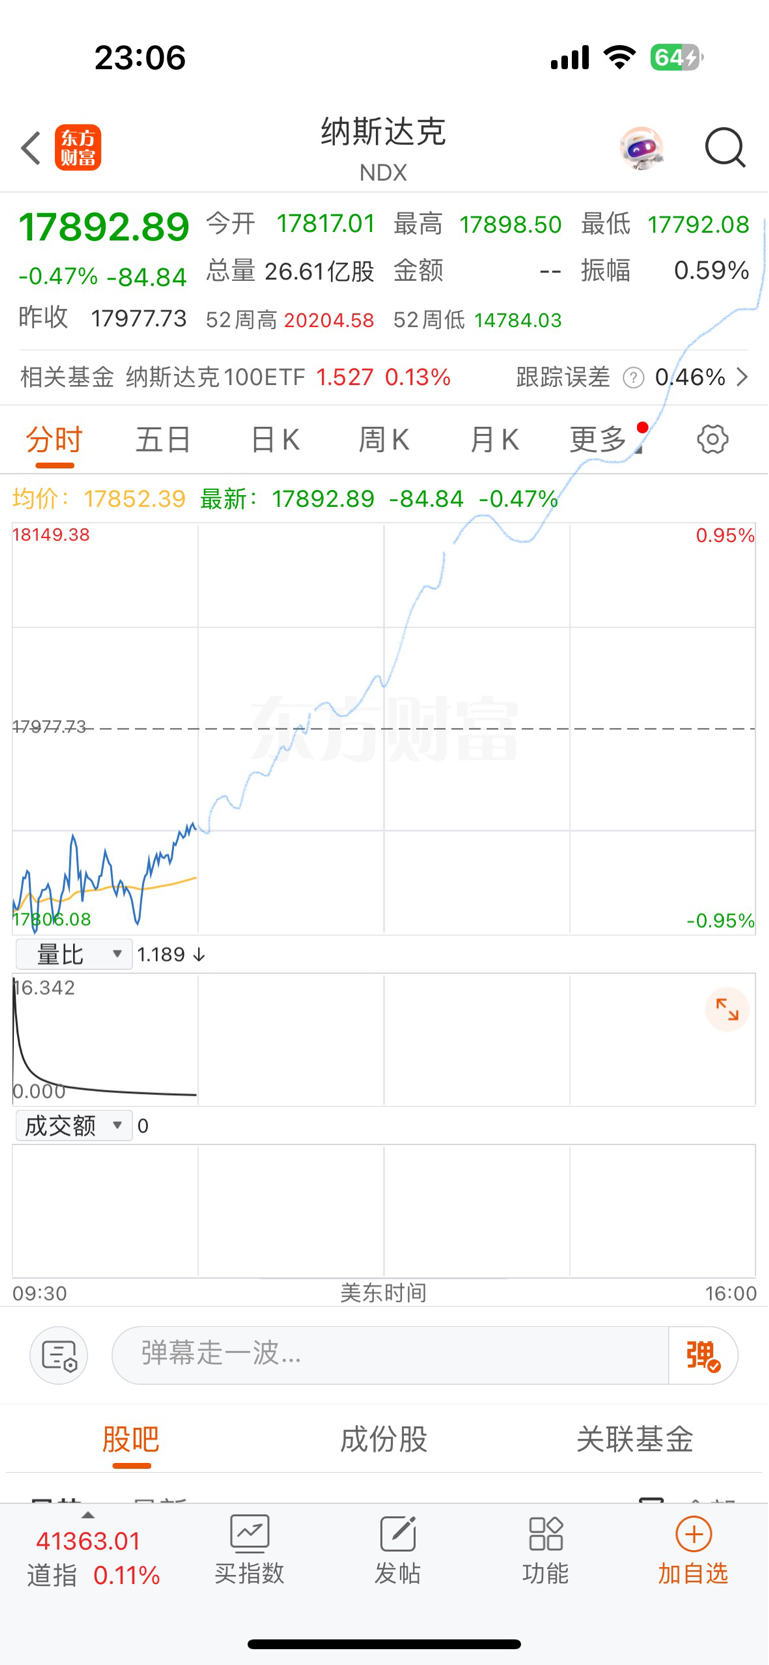Switch to the 成份股 tab
Screen dimensions: 769x1665
[x=384, y=1439]
